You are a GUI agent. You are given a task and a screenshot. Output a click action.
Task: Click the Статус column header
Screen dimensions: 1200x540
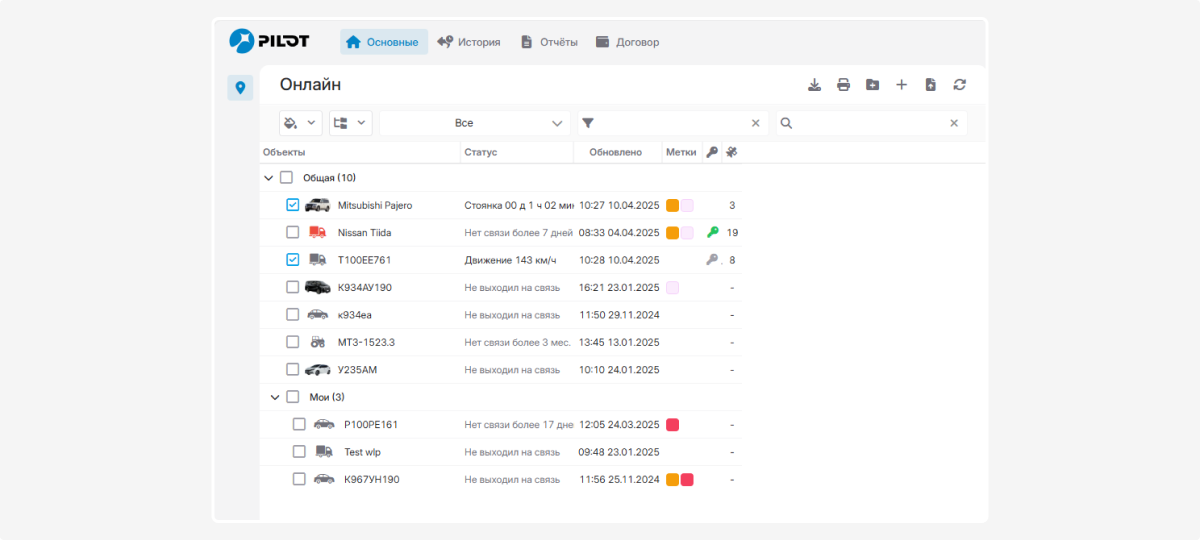pos(481,152)
